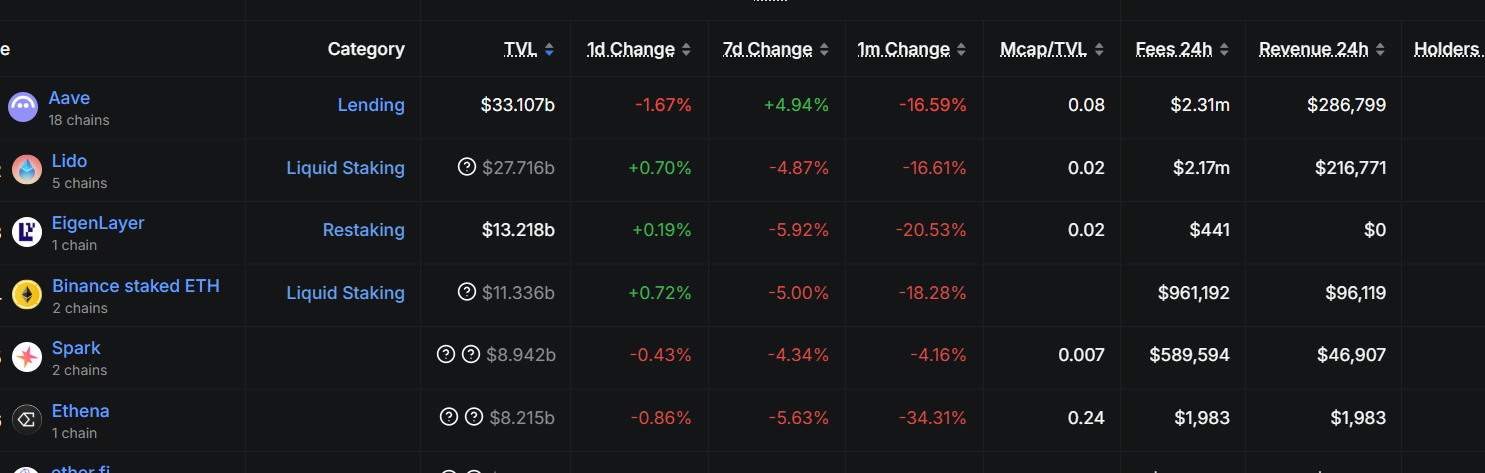The image size is (1485, 473).
Task: Toggle the TVL column sort arrows
Action: pyautogui.click(x=549, y=49)
